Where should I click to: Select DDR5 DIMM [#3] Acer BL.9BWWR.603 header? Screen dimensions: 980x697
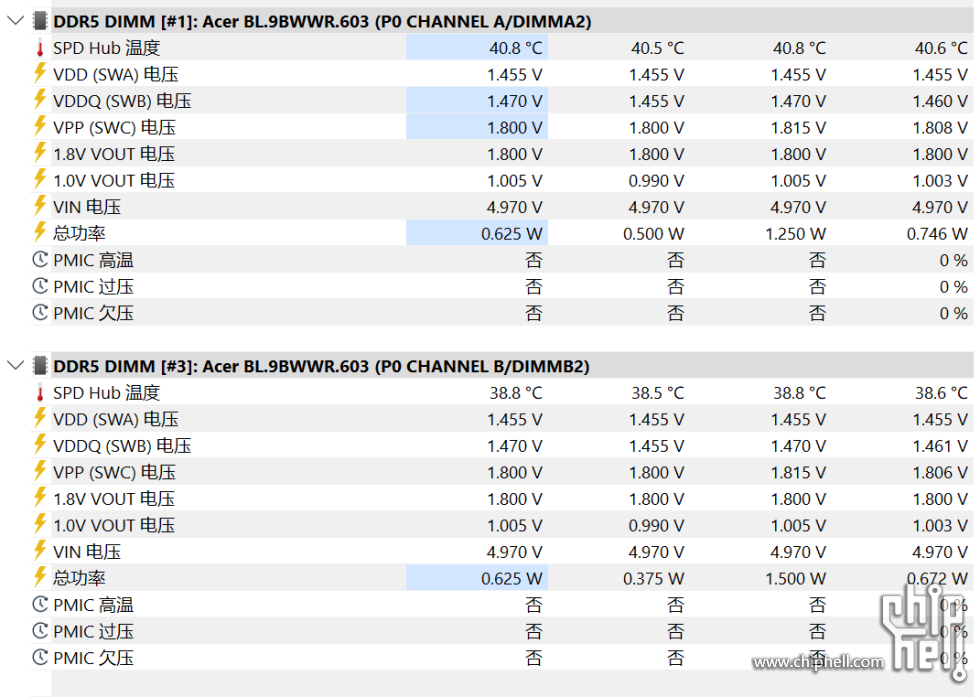[321, 366]
